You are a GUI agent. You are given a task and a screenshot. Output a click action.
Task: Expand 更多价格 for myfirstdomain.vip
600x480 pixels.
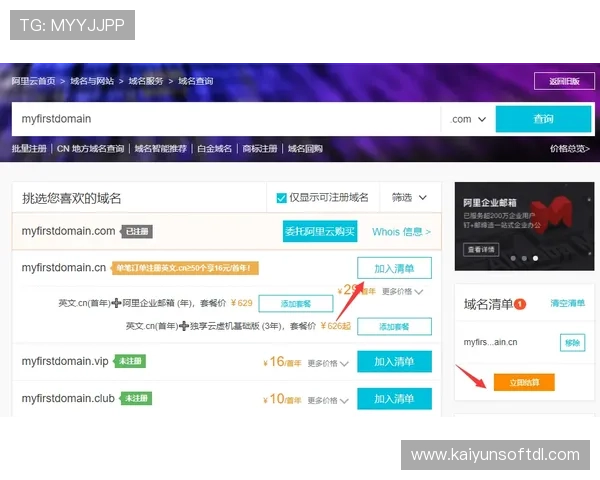tap(328, 363)
